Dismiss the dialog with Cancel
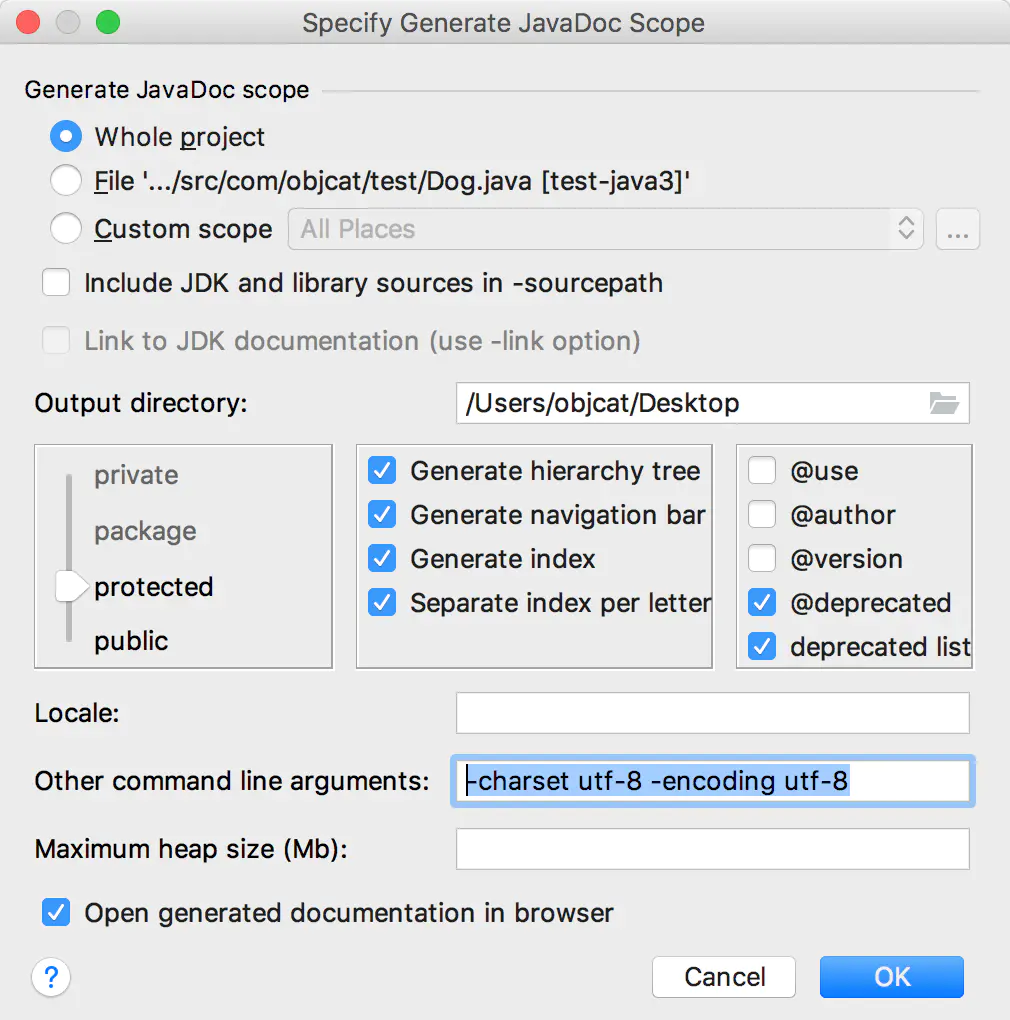This screenshot has height=1020, width=1010. [724, 977]
